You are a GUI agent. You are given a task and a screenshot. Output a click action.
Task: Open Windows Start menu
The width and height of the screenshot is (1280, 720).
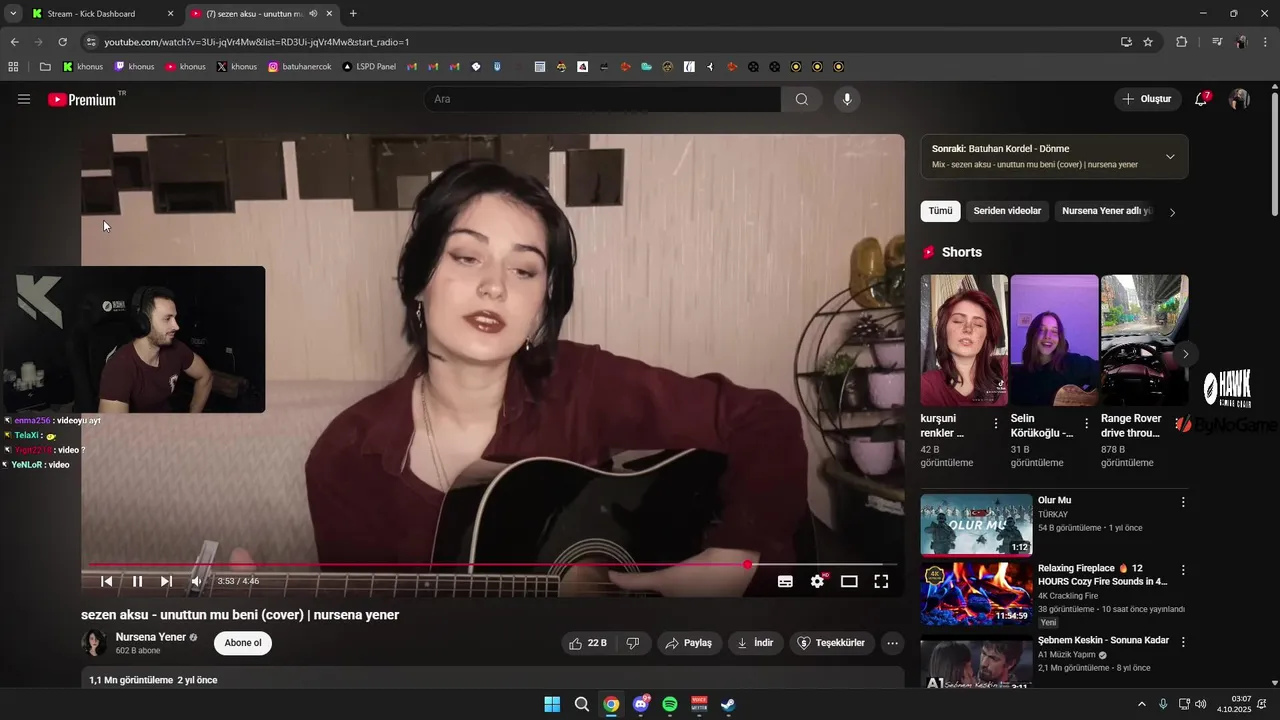click(552, 704)
